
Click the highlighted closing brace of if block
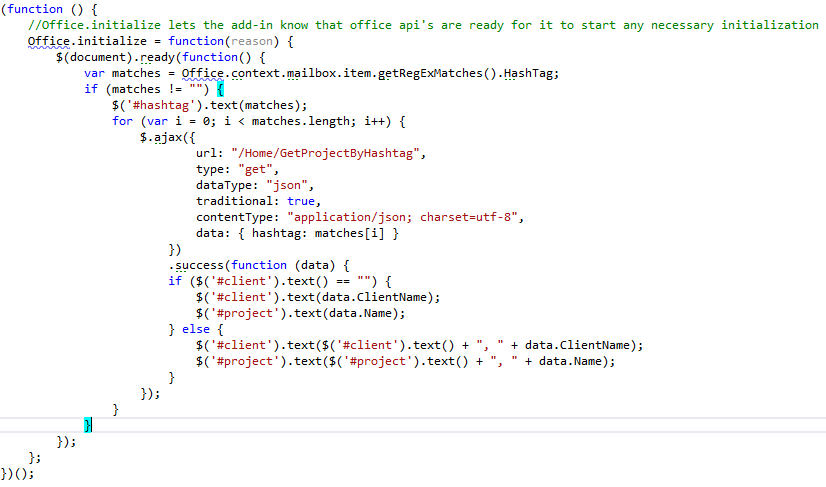click(x=88, y=426)
